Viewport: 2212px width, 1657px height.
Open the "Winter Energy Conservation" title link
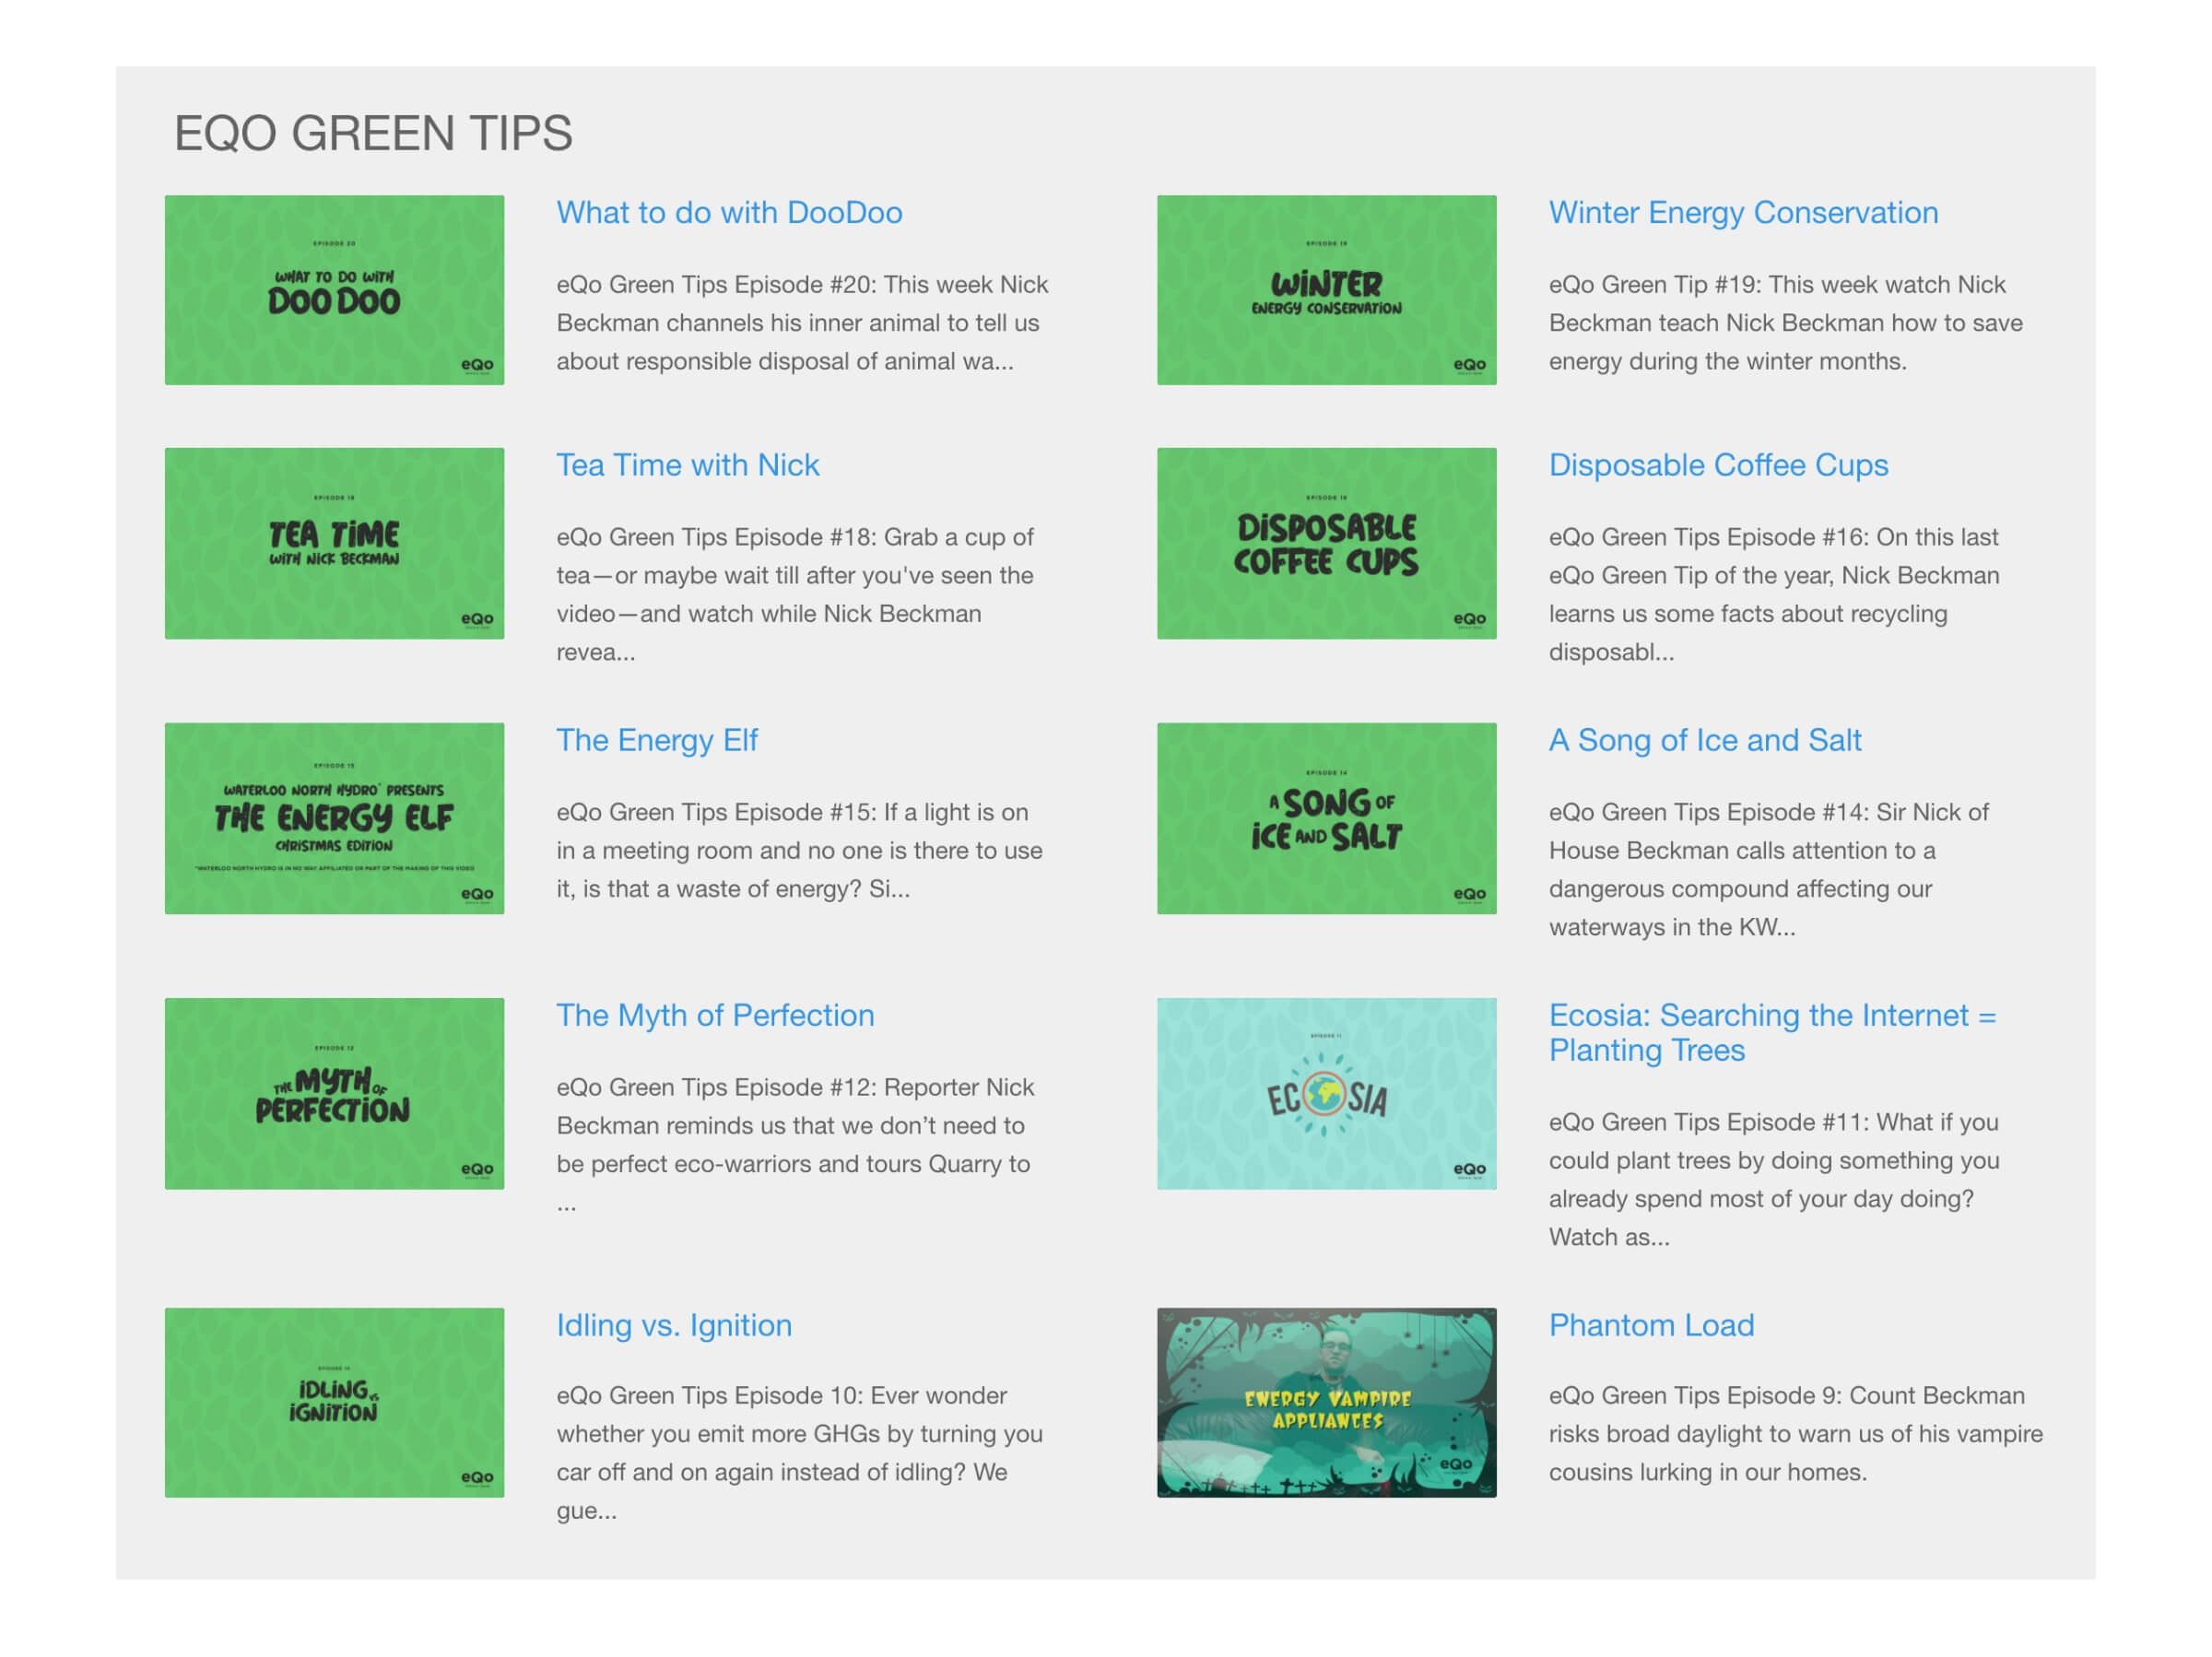coord(1743,213)
